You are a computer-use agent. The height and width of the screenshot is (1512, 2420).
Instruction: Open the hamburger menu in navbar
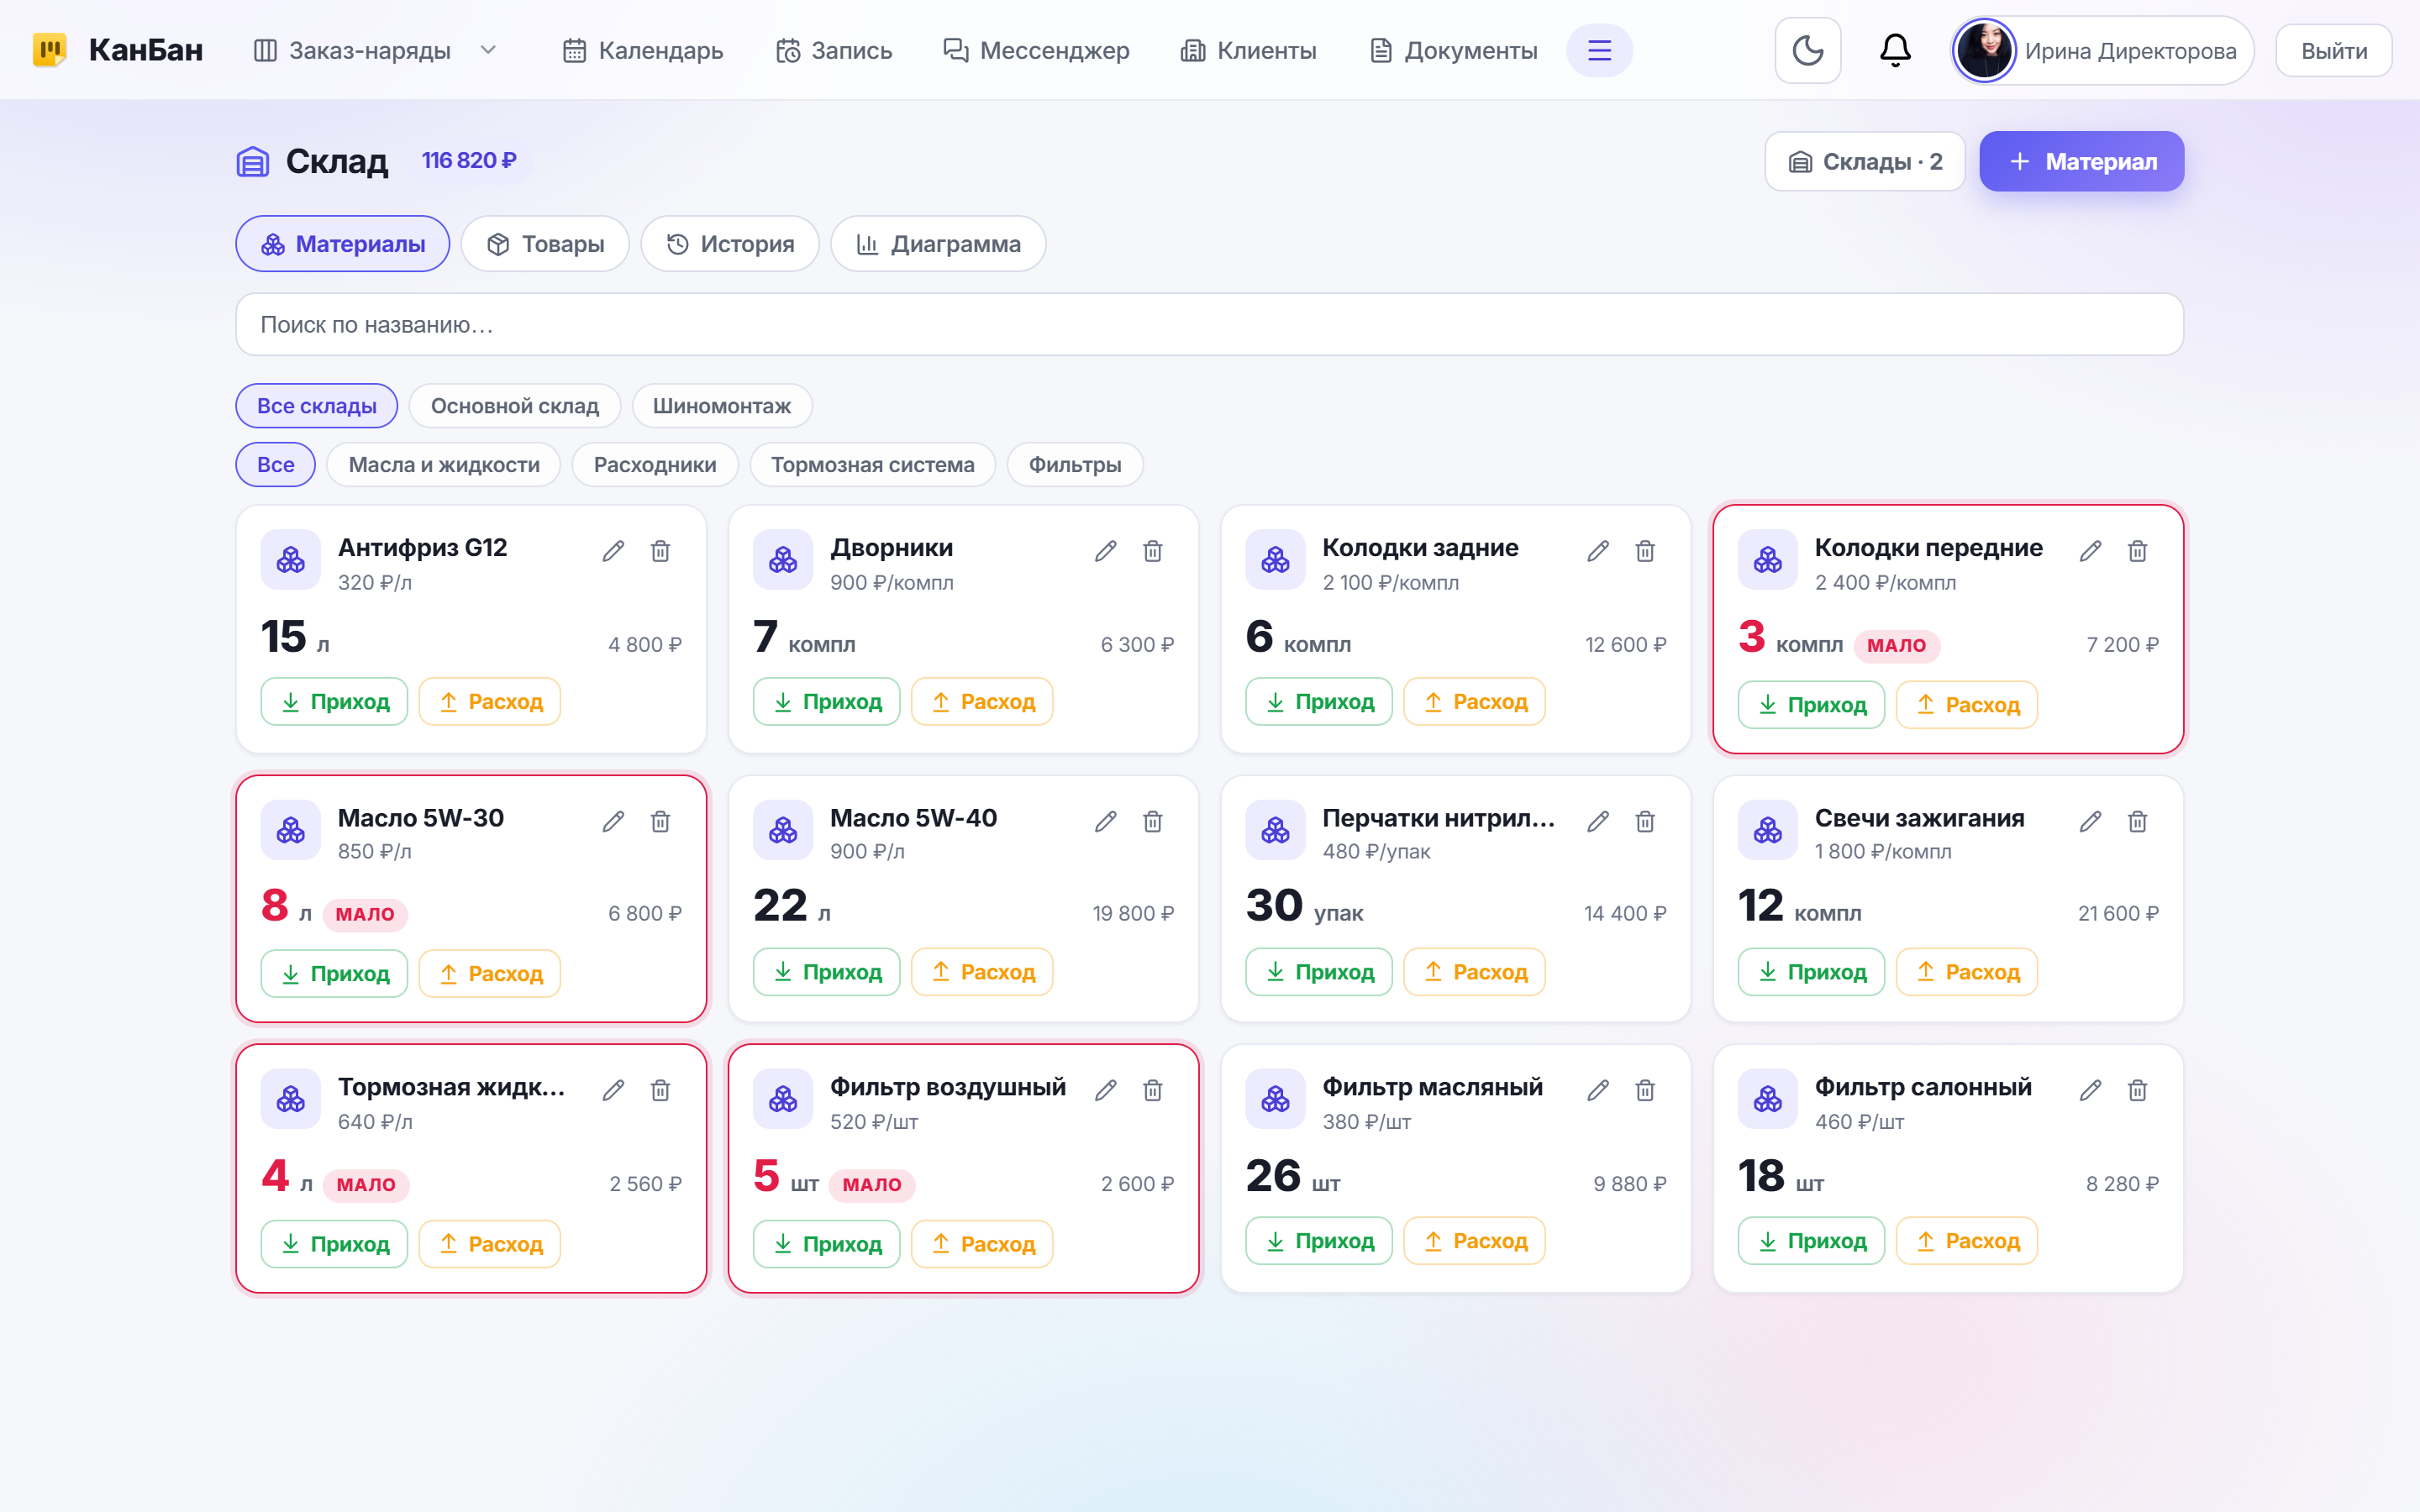tap(1599, 50)
